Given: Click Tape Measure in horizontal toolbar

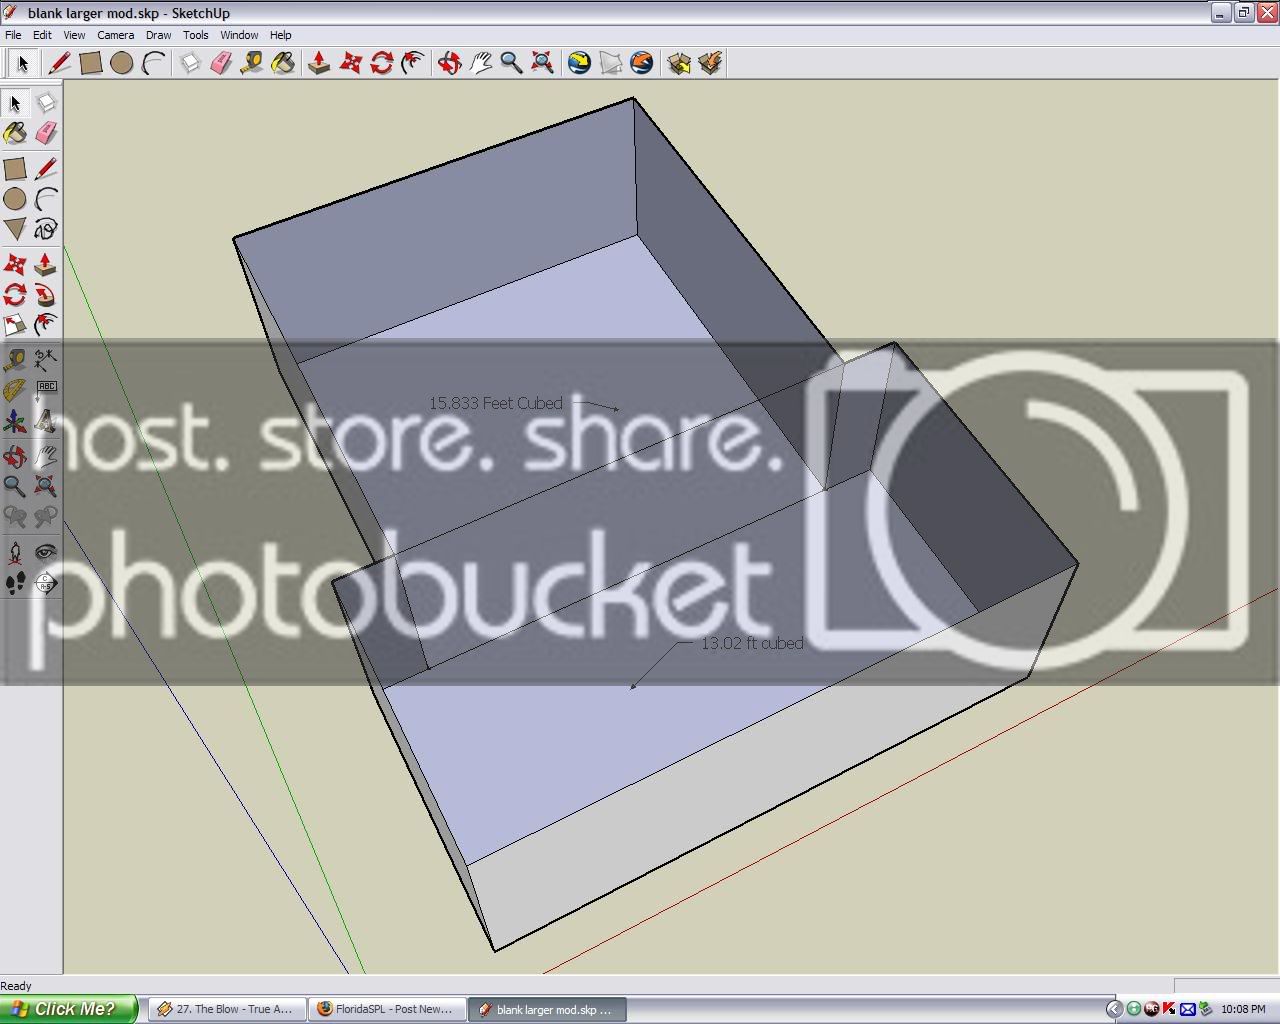Looking at the screenshot, I should pos(252,64).
